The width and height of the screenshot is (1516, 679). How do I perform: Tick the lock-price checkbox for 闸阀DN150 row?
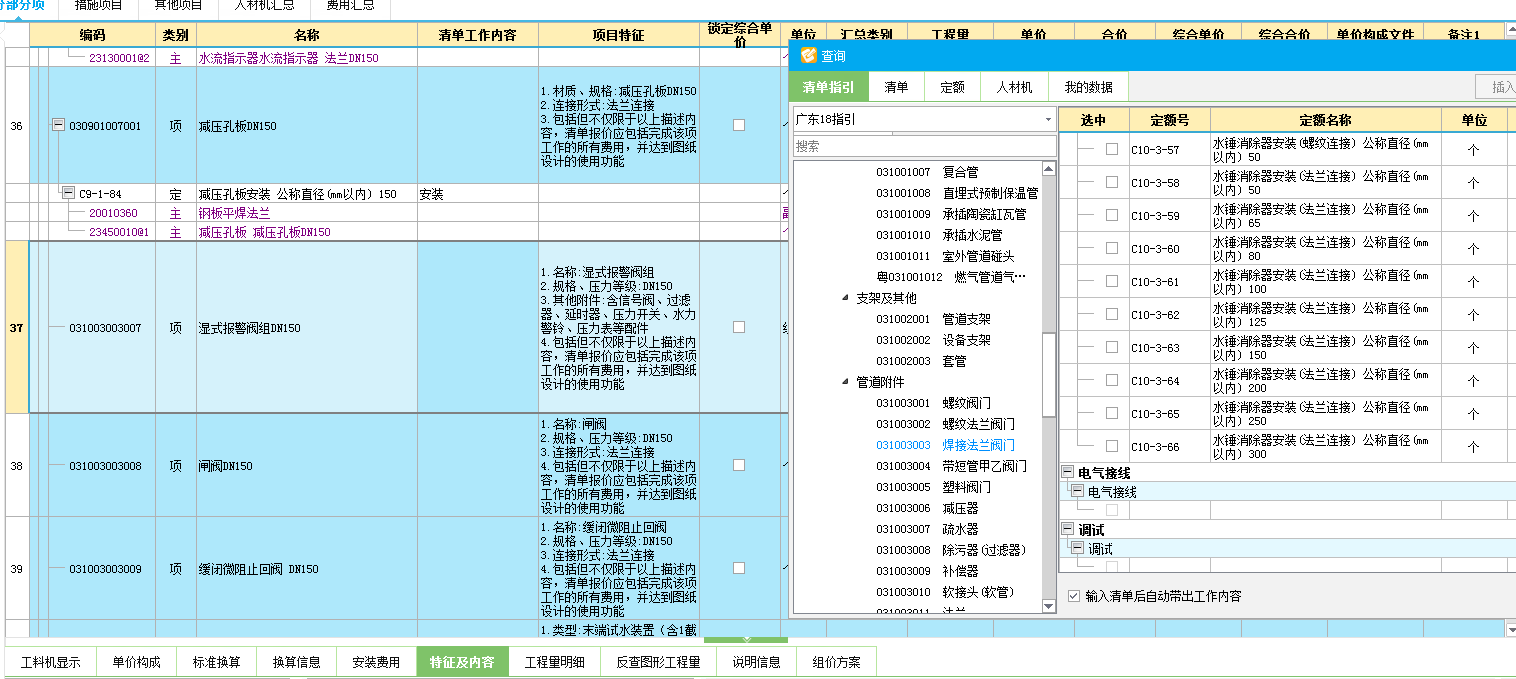pyautogui.click(x=739, y=465)
